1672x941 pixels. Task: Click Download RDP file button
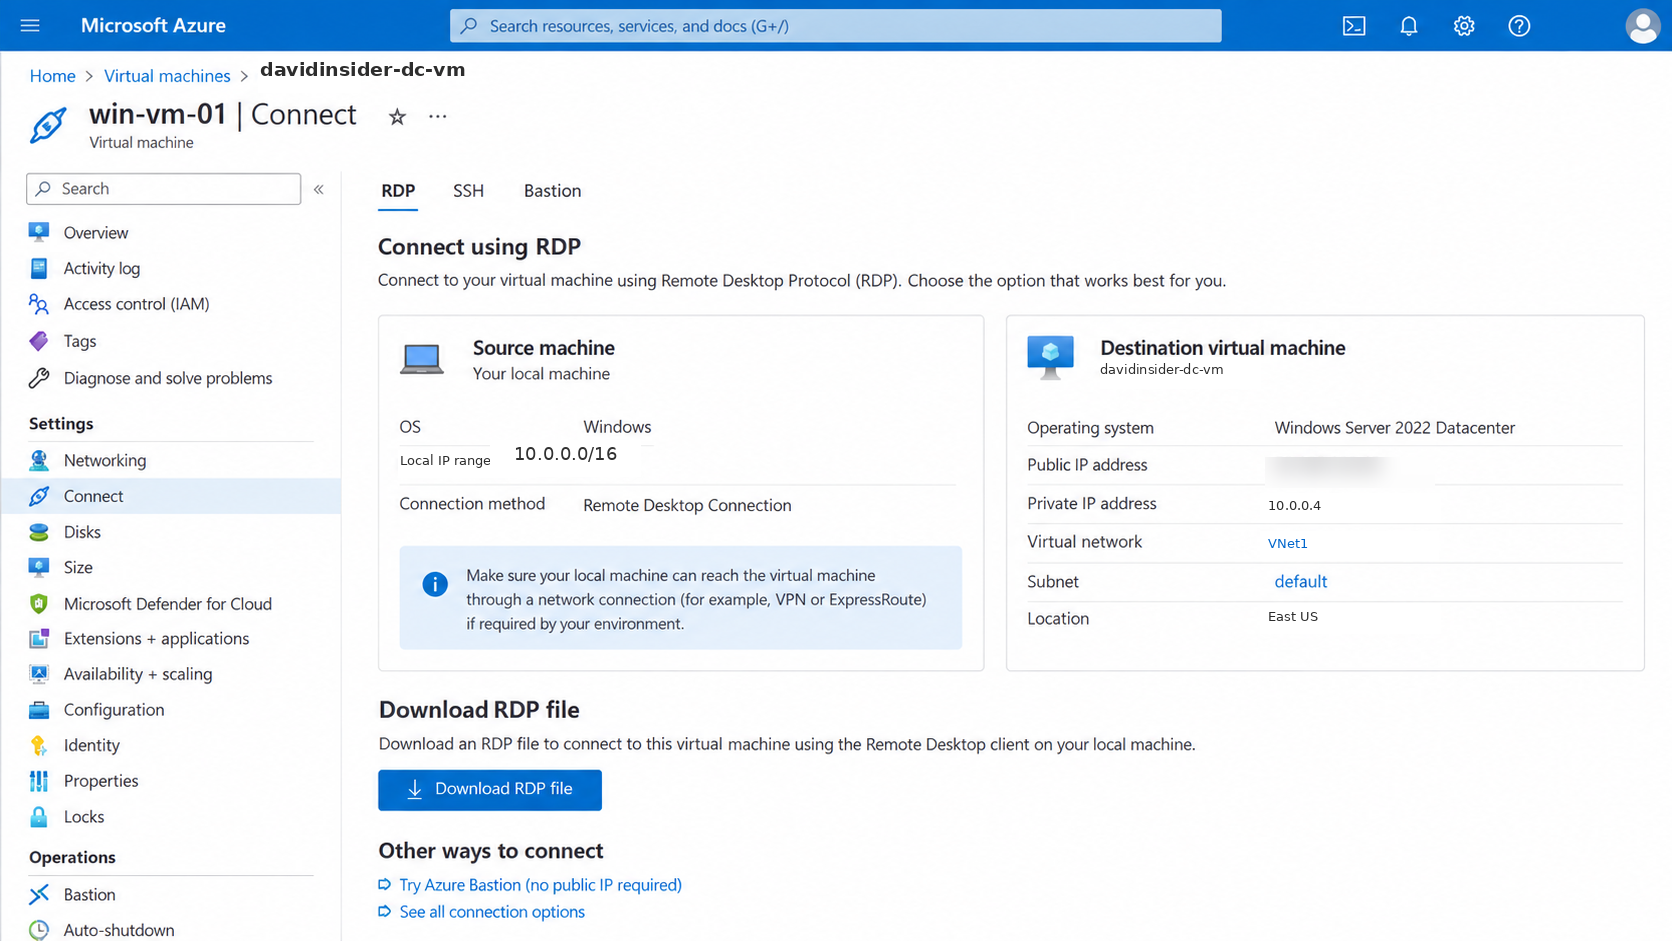pos(490,790)
